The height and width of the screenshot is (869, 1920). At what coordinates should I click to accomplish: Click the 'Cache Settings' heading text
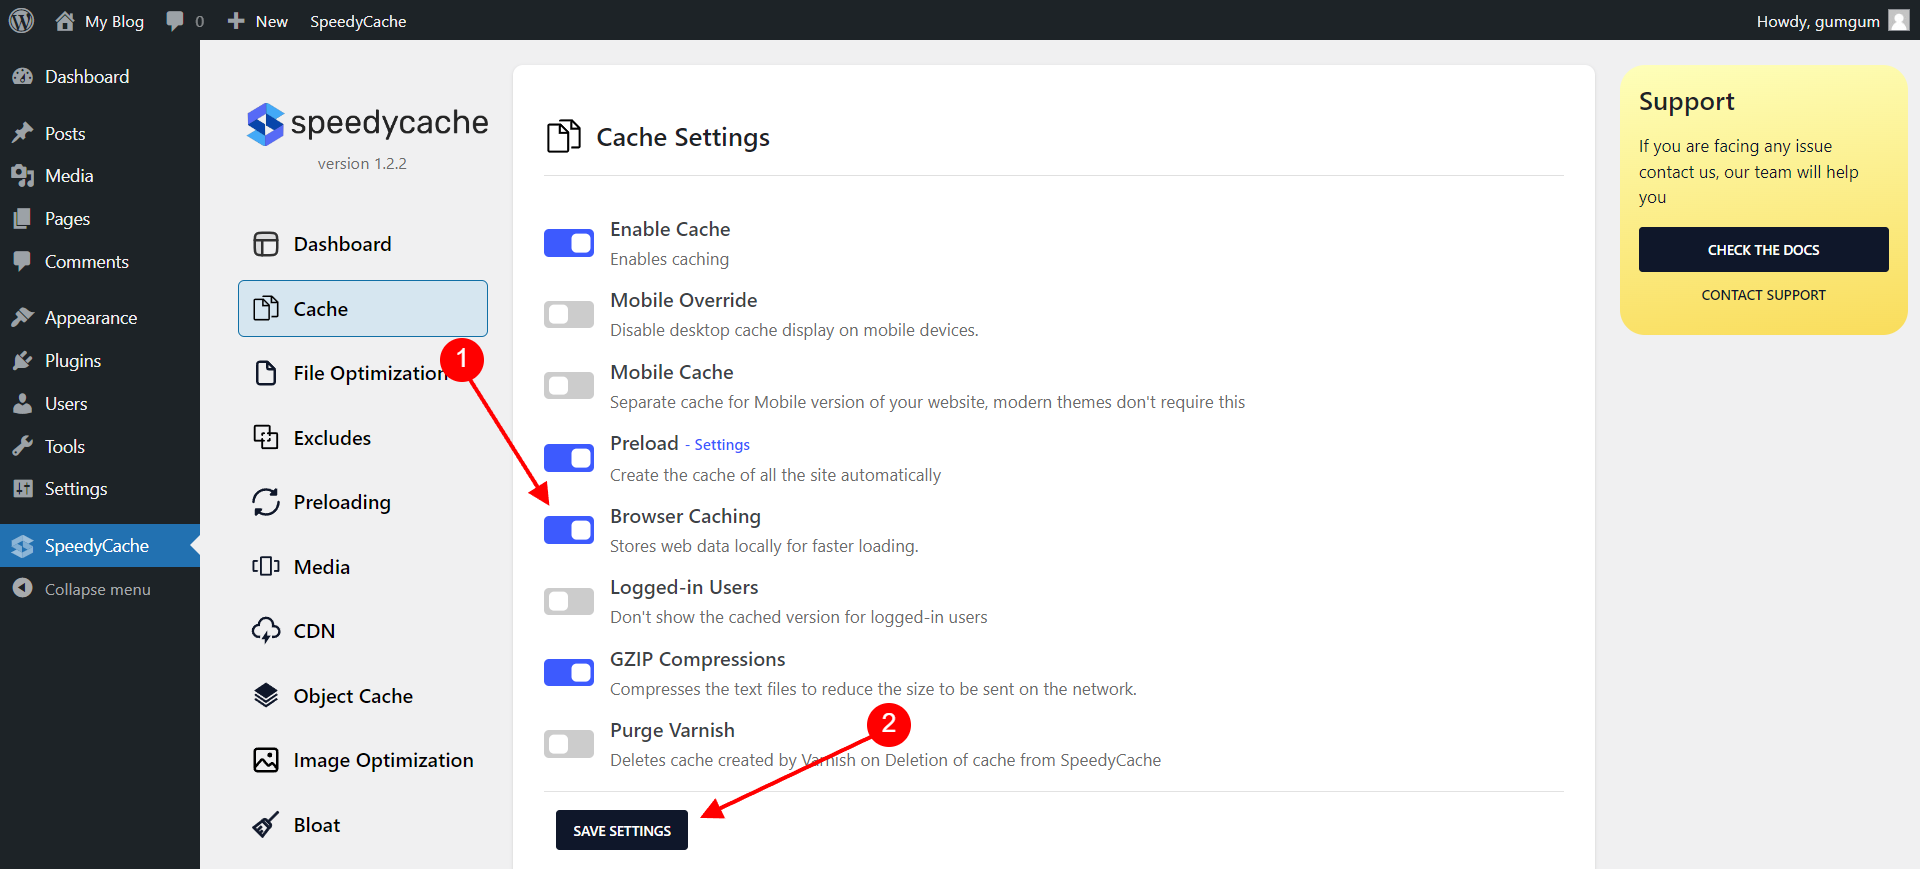tap(683, 137)
